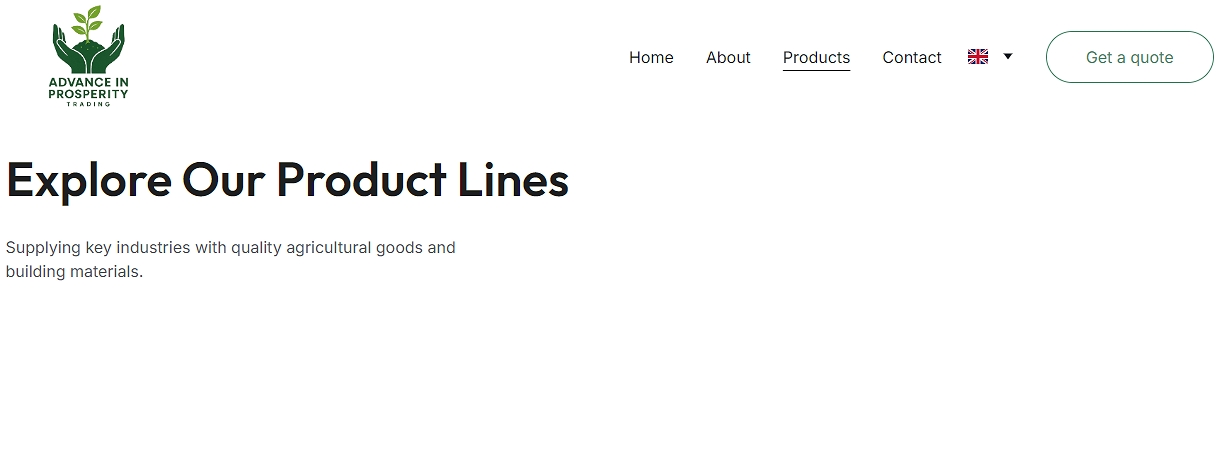Viewport: 1220px width, 449px height.
Task: Click the green seedling in the logo
Action: (89, 22)
